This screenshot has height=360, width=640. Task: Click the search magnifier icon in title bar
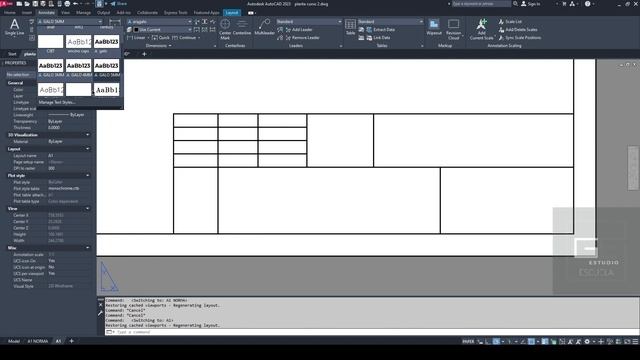[516, 4]
